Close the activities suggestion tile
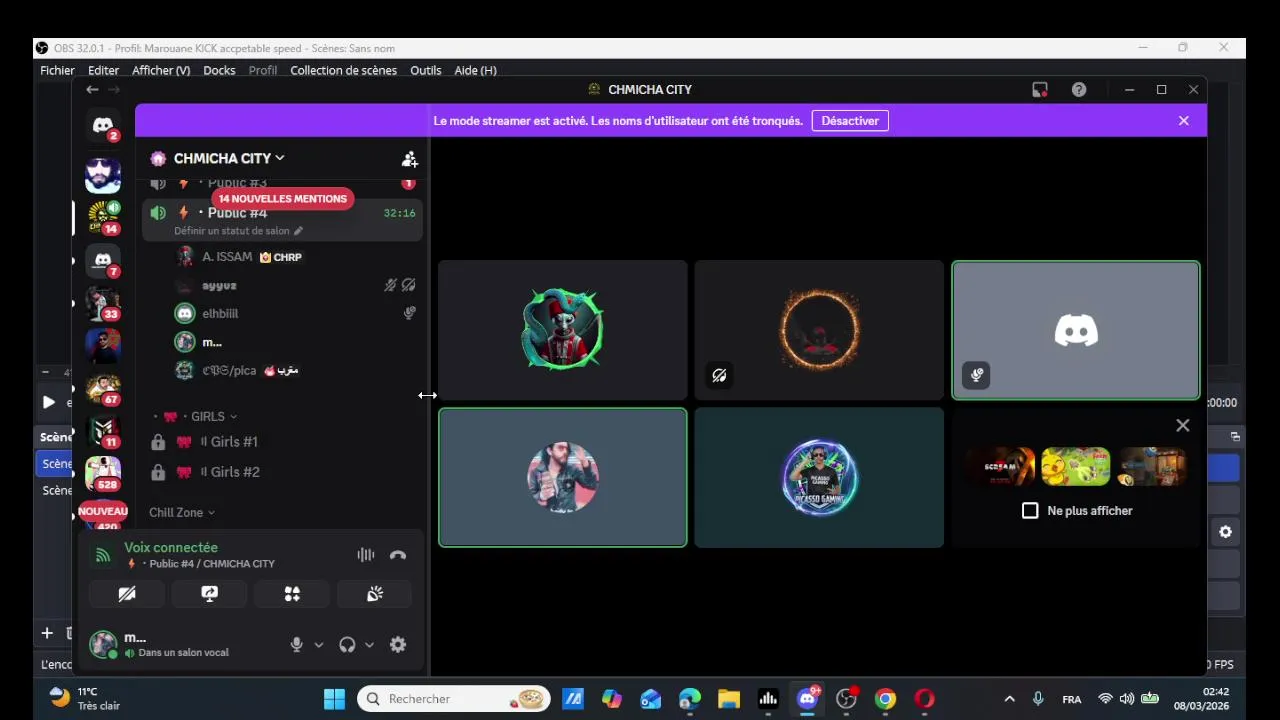 [1183, 425]
